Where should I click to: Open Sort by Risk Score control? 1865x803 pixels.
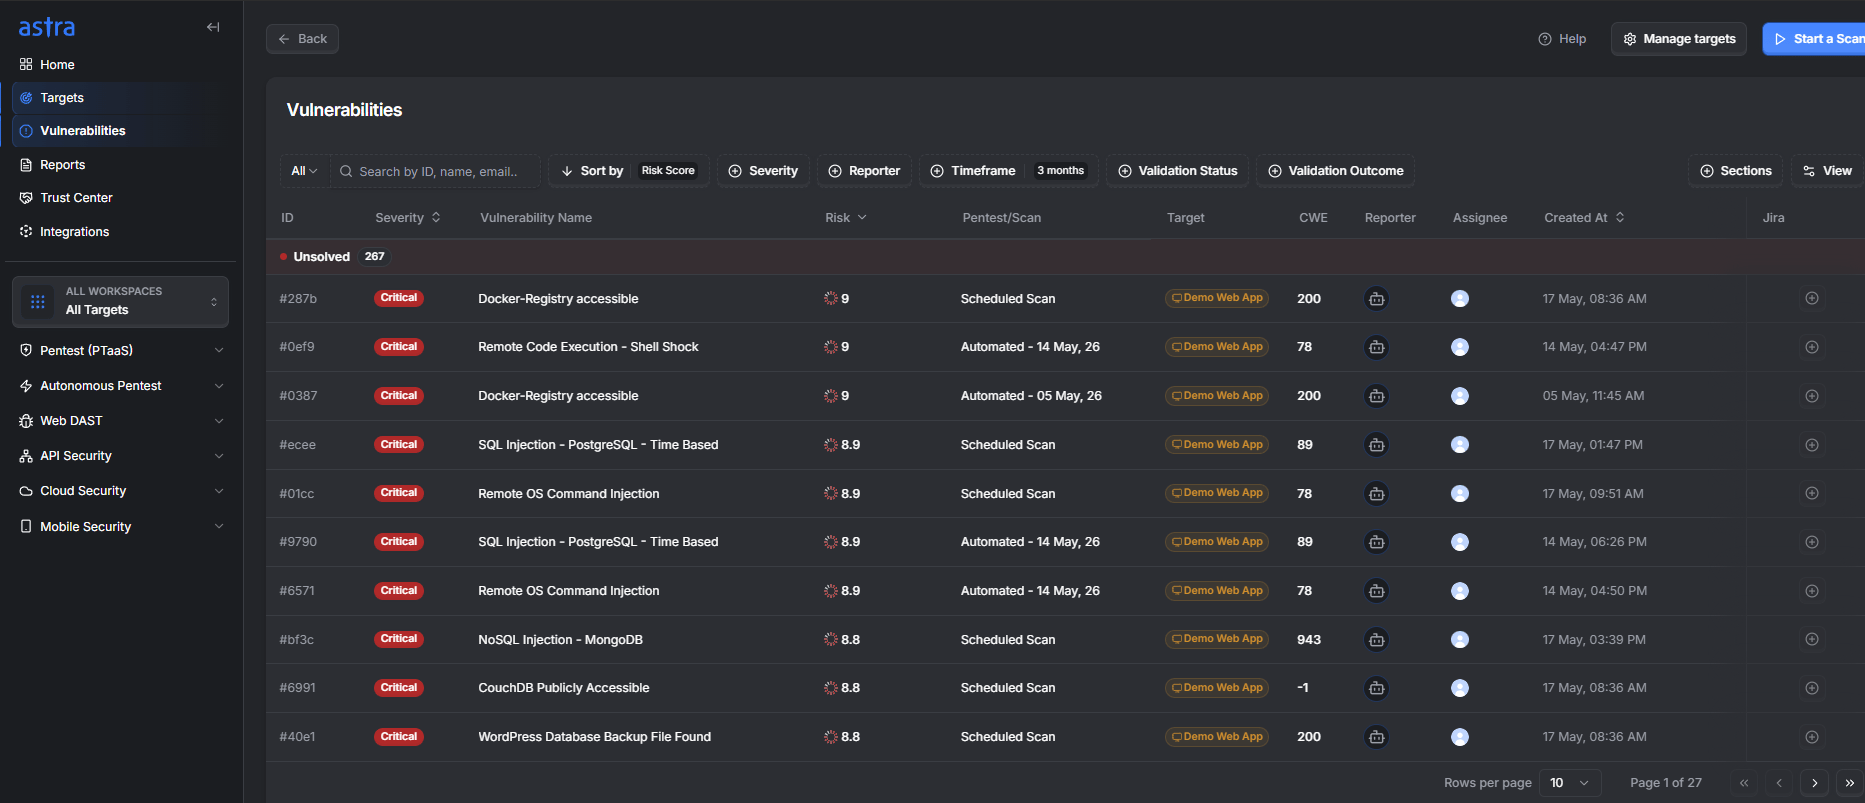pyautogui.click(x=629, y=171)
